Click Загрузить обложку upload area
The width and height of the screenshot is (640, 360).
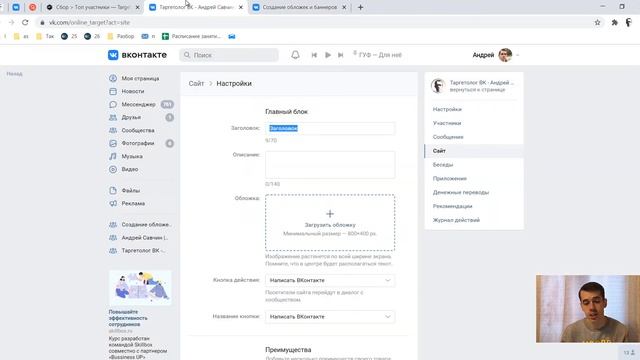tap(330, 222)
